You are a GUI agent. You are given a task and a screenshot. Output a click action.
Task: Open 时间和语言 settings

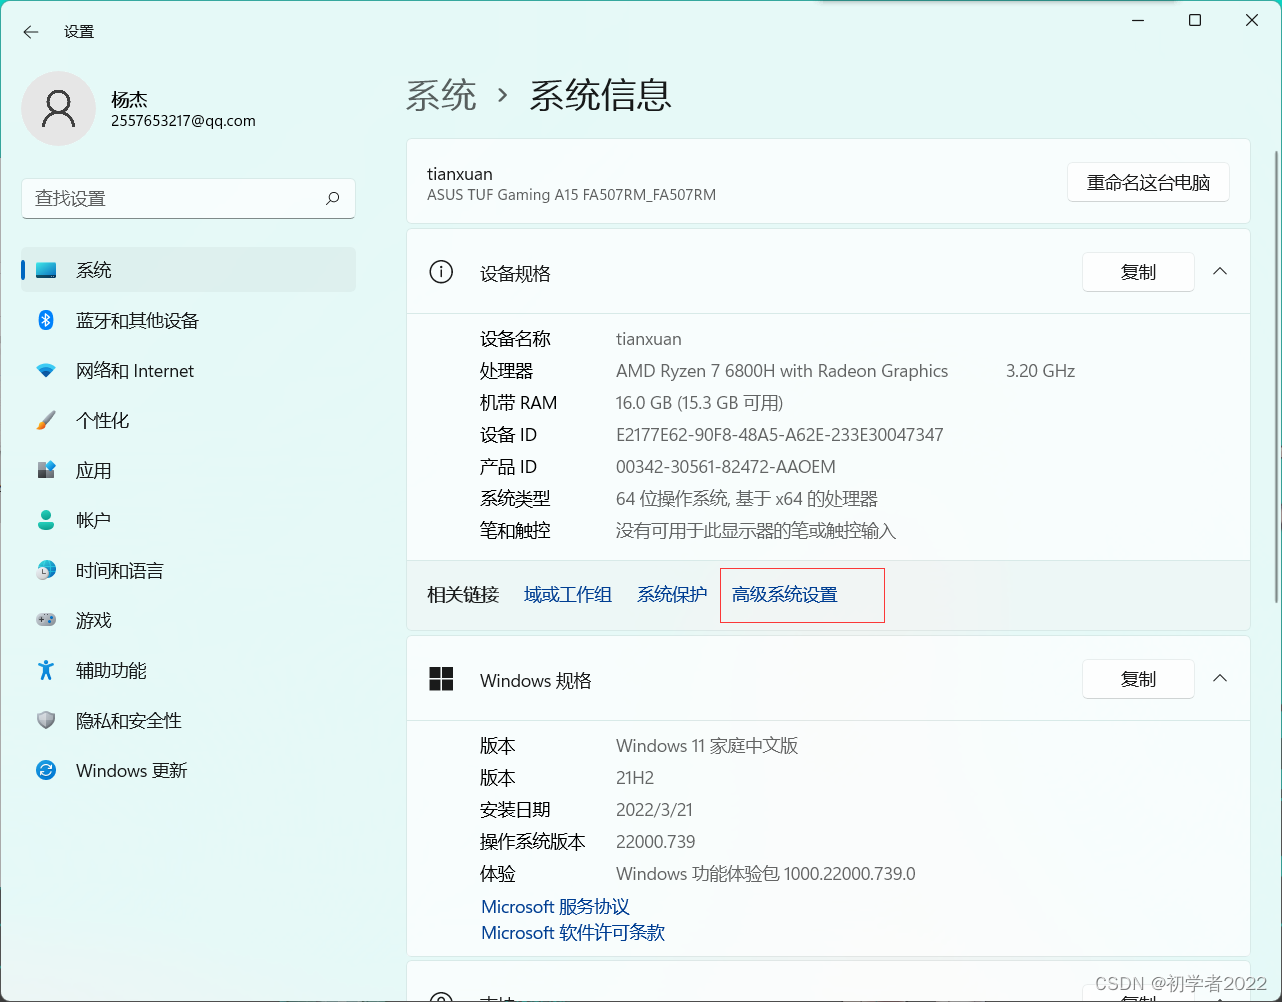coord(188,570)
